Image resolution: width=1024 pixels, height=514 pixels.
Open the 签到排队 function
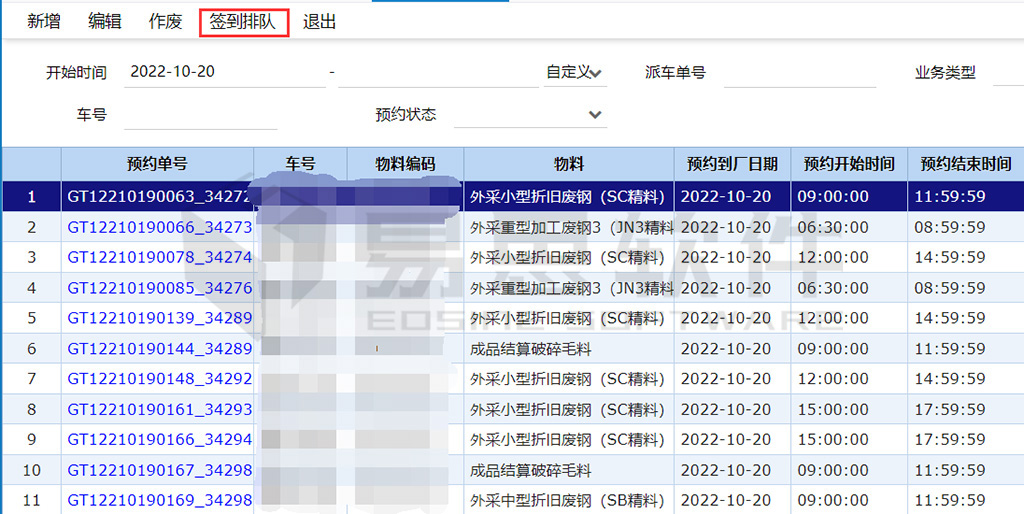244,22
